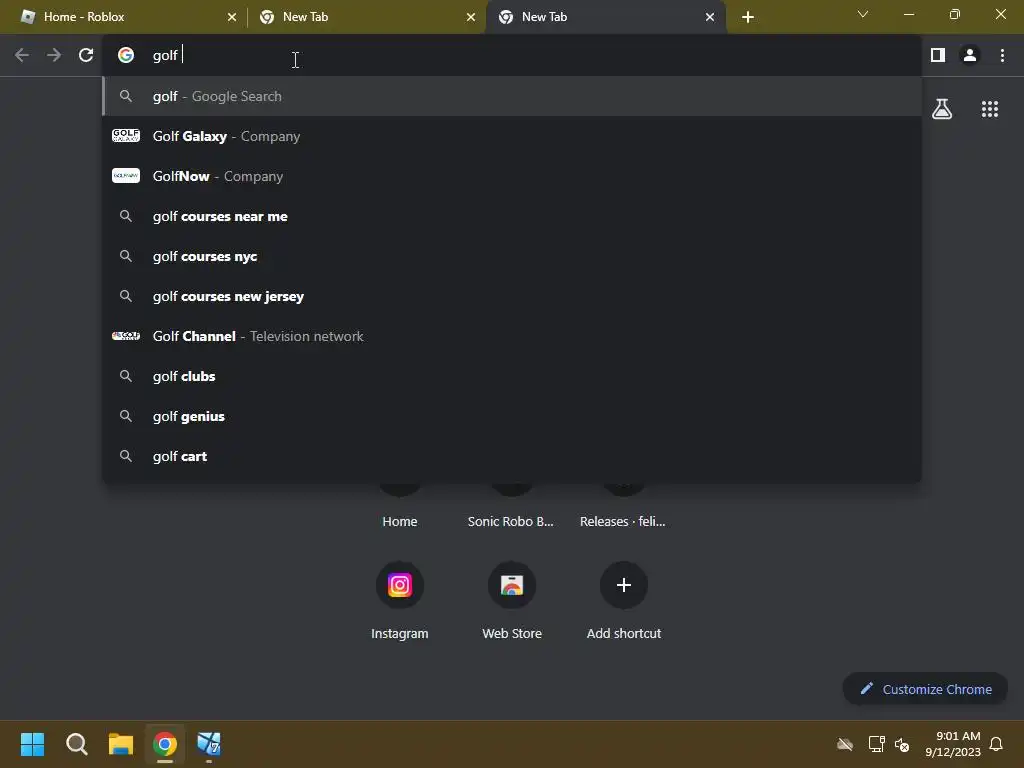1024x768 pixels.
Task: Open the taskbar app with the 7 badge
Action: tap(209, 744)
